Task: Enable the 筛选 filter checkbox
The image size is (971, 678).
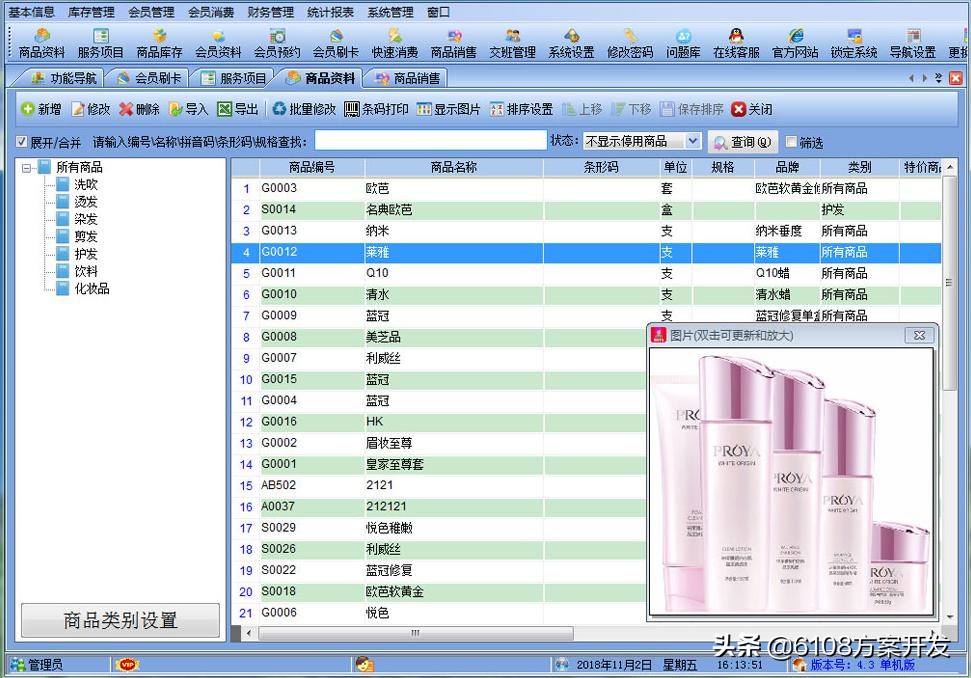Action: click(x=792, y=141)
